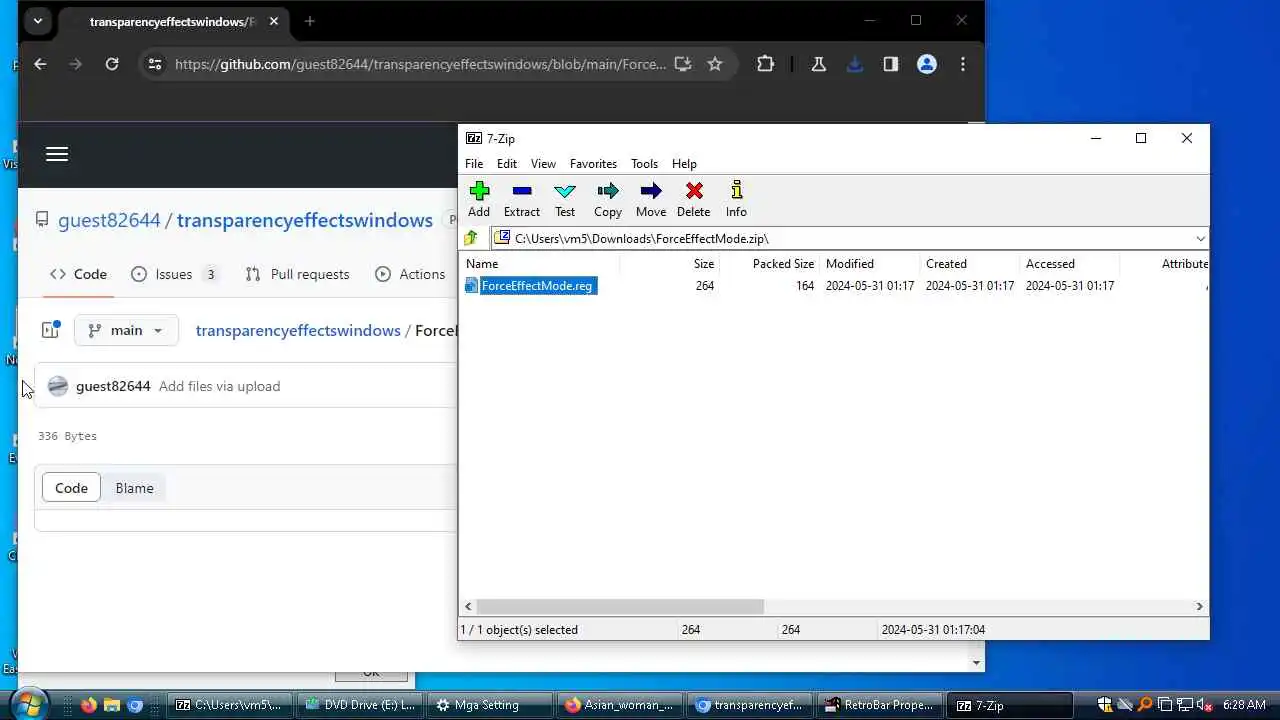This screenshot has height=720, width=1280.
Task: Sort by the Name column header
Action: click(540, 264)
